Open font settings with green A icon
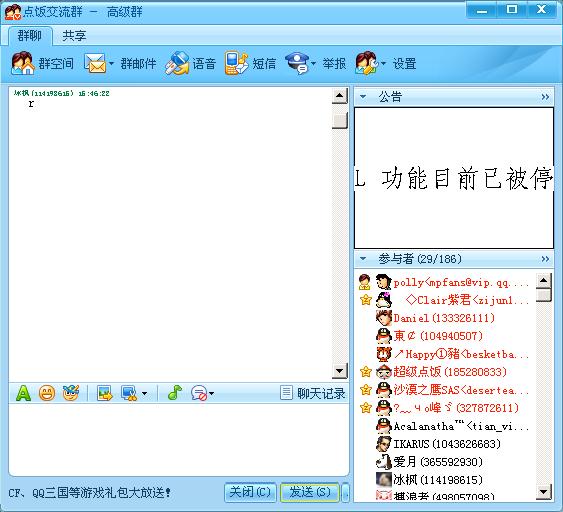The width and height of the screenshot is (563, 512). pos(23,393)
